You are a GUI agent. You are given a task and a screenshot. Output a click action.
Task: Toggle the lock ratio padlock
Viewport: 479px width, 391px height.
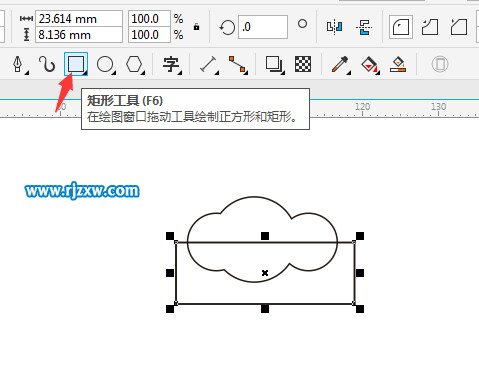196,27
